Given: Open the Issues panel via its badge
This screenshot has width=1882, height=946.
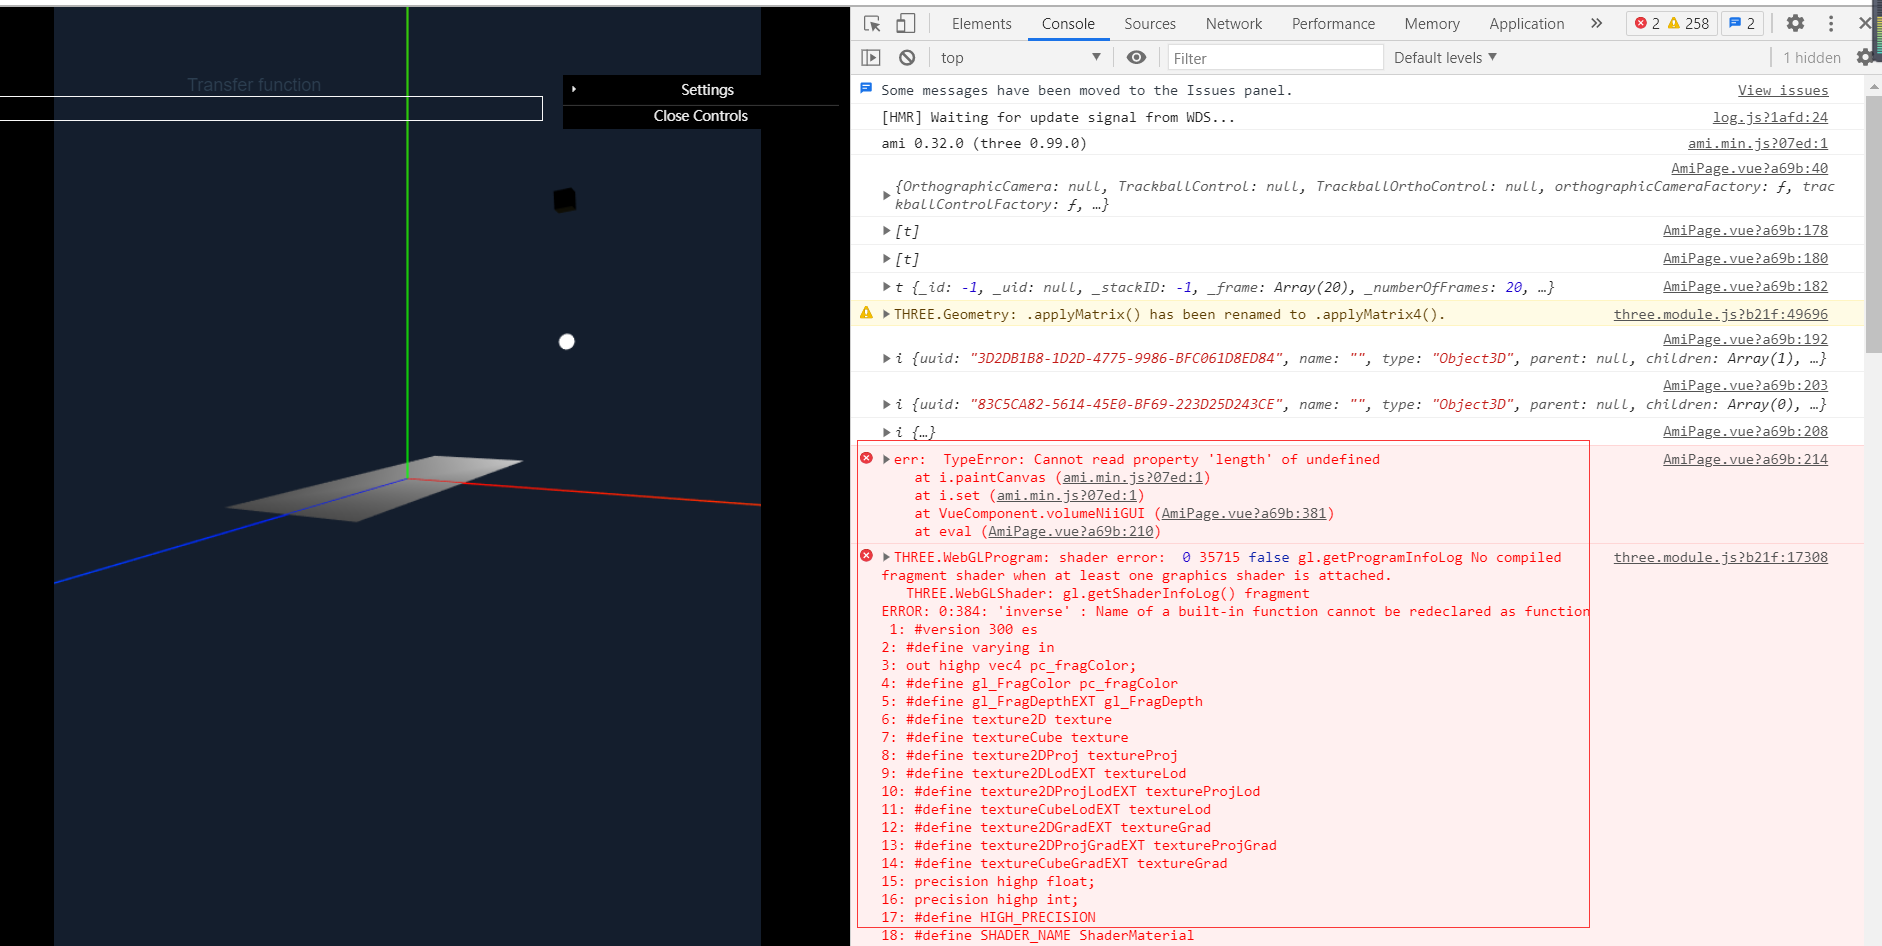Looking at the screenshot, I should tap(1742, 22).
